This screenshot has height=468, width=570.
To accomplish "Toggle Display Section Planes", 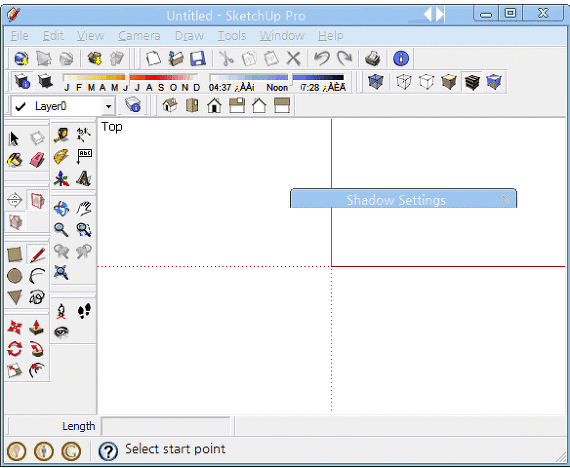I will (37, 200).
